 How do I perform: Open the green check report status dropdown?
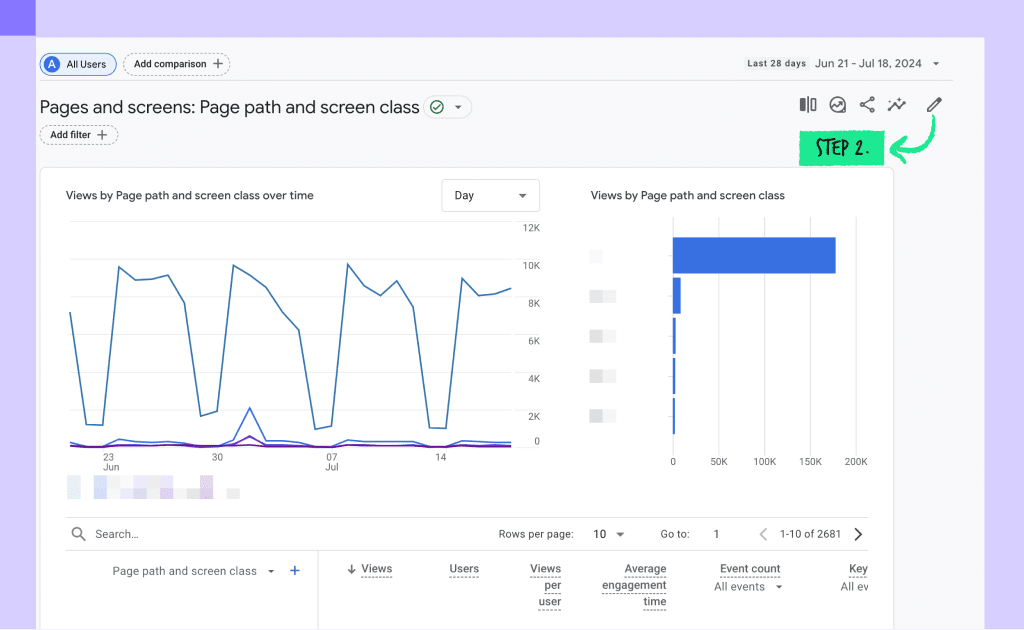(447, 107)
